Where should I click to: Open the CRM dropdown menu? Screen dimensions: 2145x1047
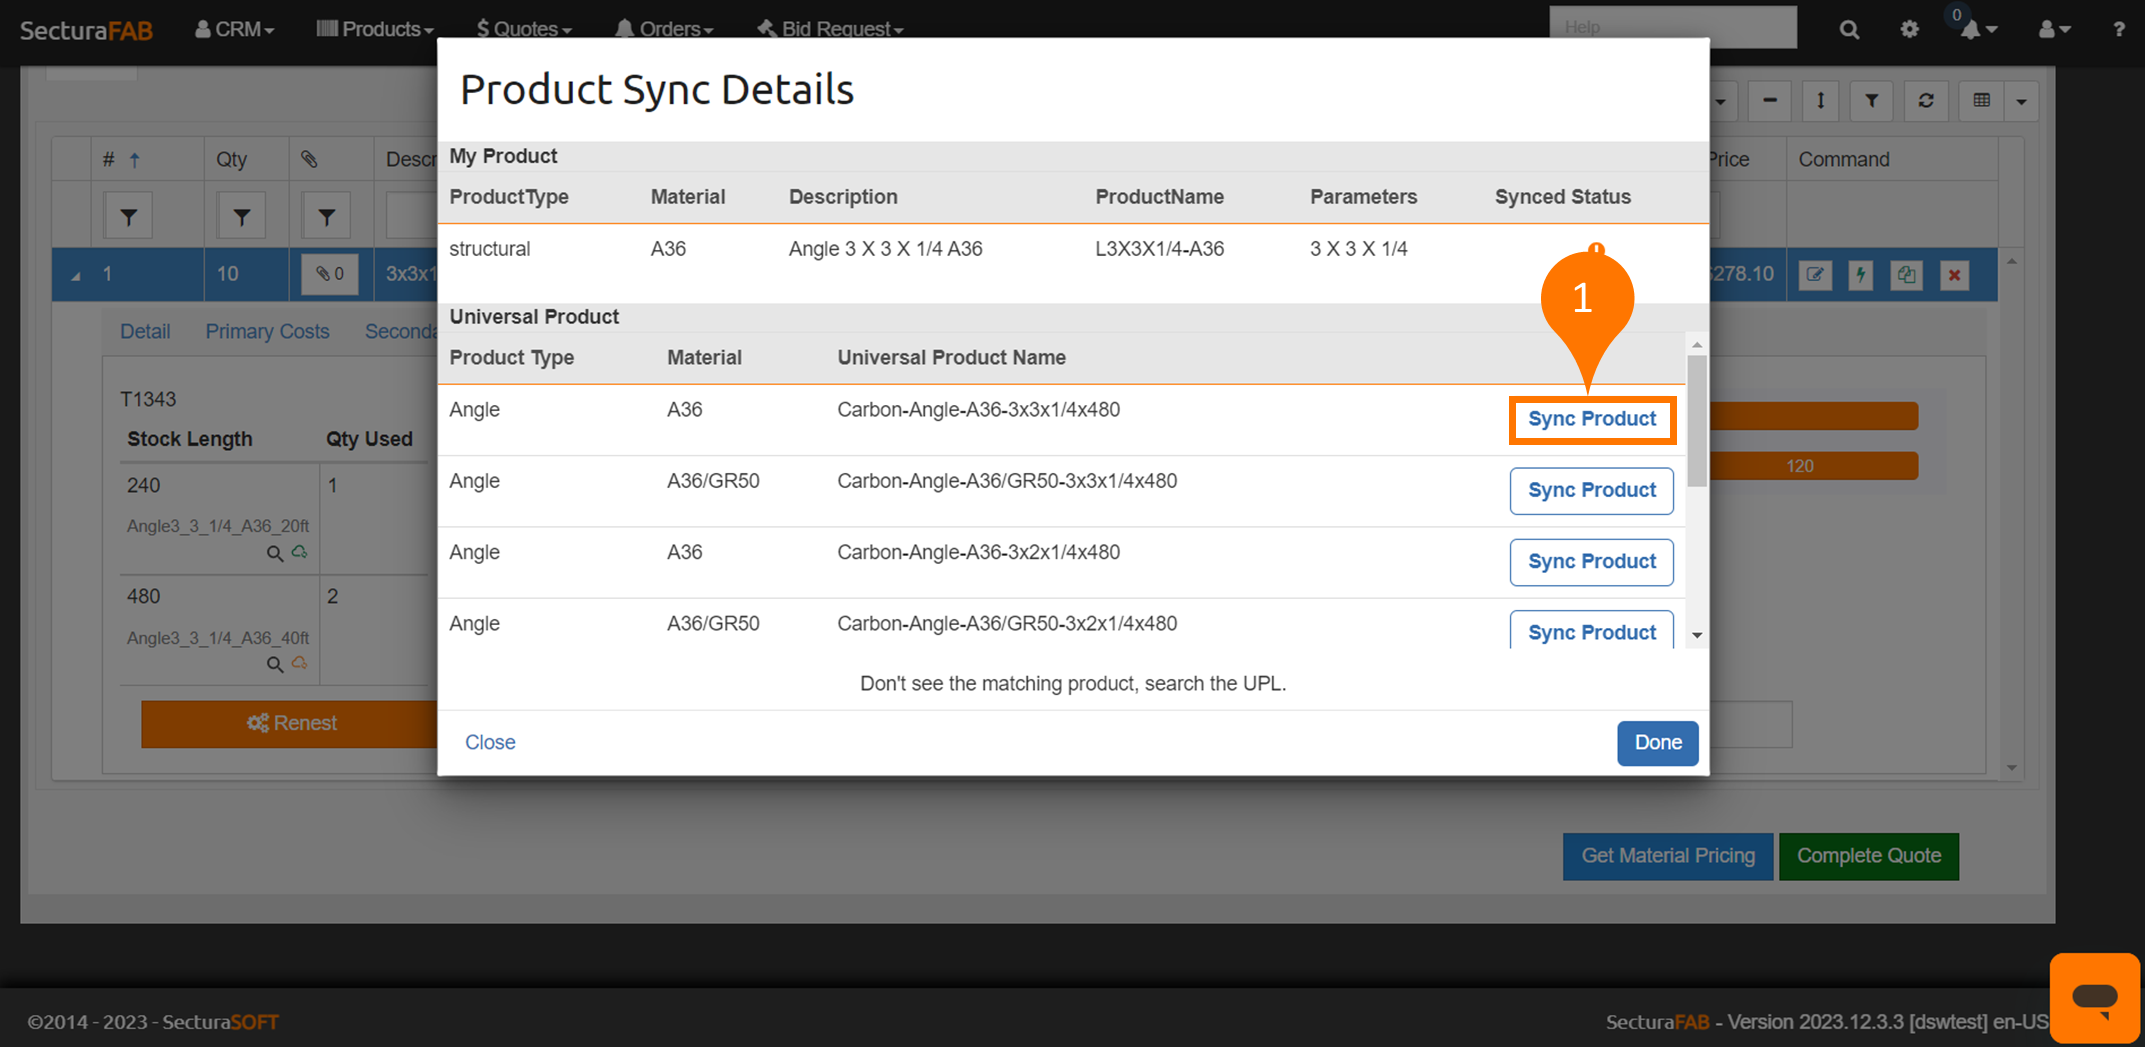[235, 29]
